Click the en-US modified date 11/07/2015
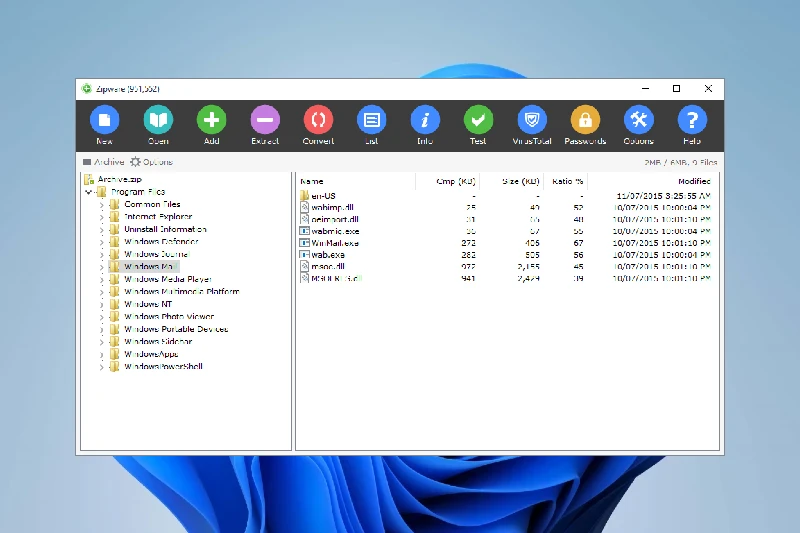This screenshot has height=533, width=800. click(x=664, y=196)
